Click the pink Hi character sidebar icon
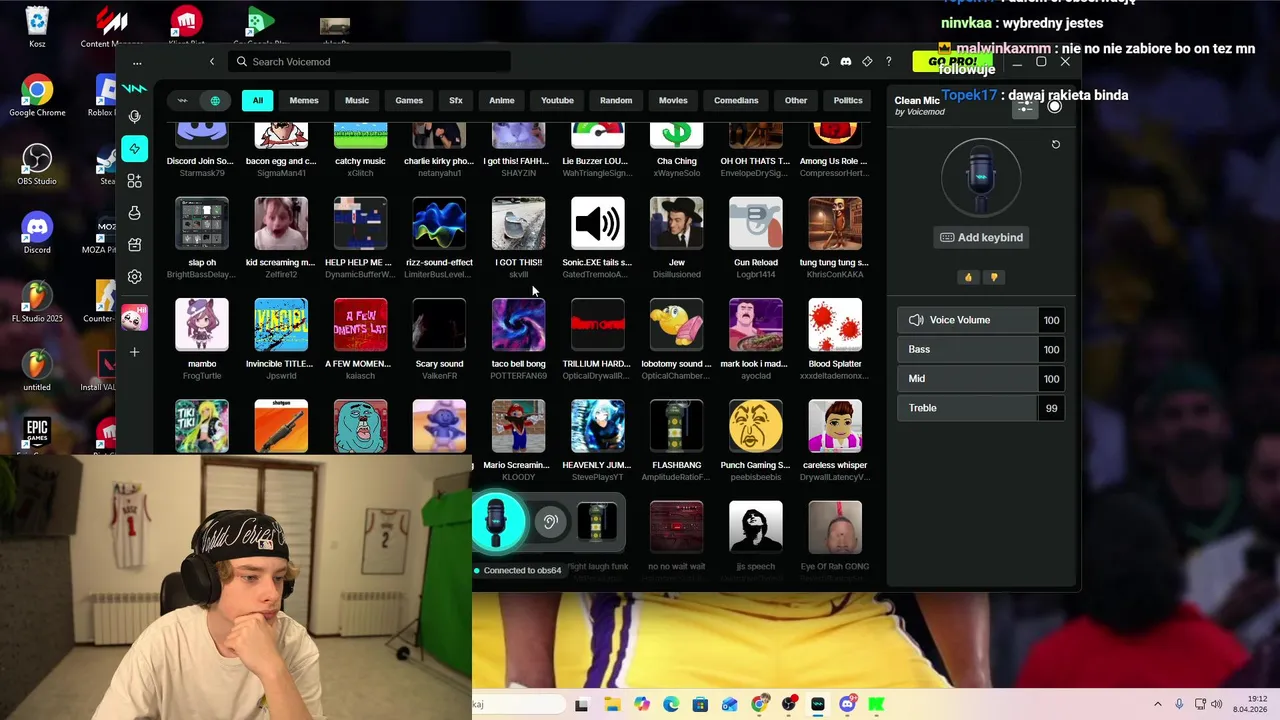The height and width of the screenshot is (720, 1280). (x=134, y=318)
